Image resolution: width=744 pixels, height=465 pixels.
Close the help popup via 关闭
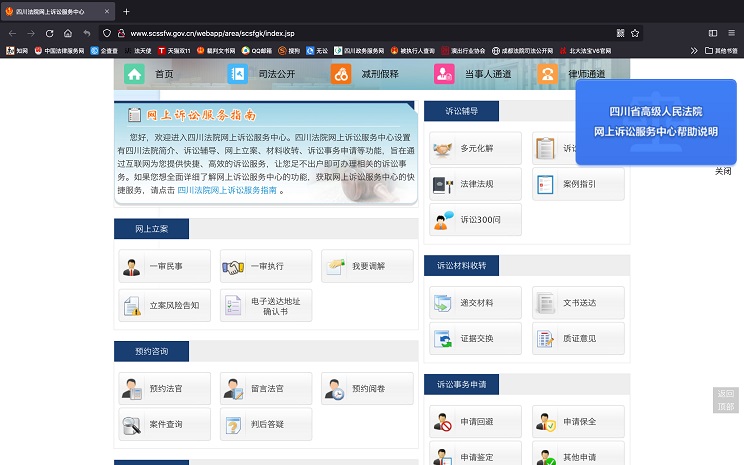(722, 171)
